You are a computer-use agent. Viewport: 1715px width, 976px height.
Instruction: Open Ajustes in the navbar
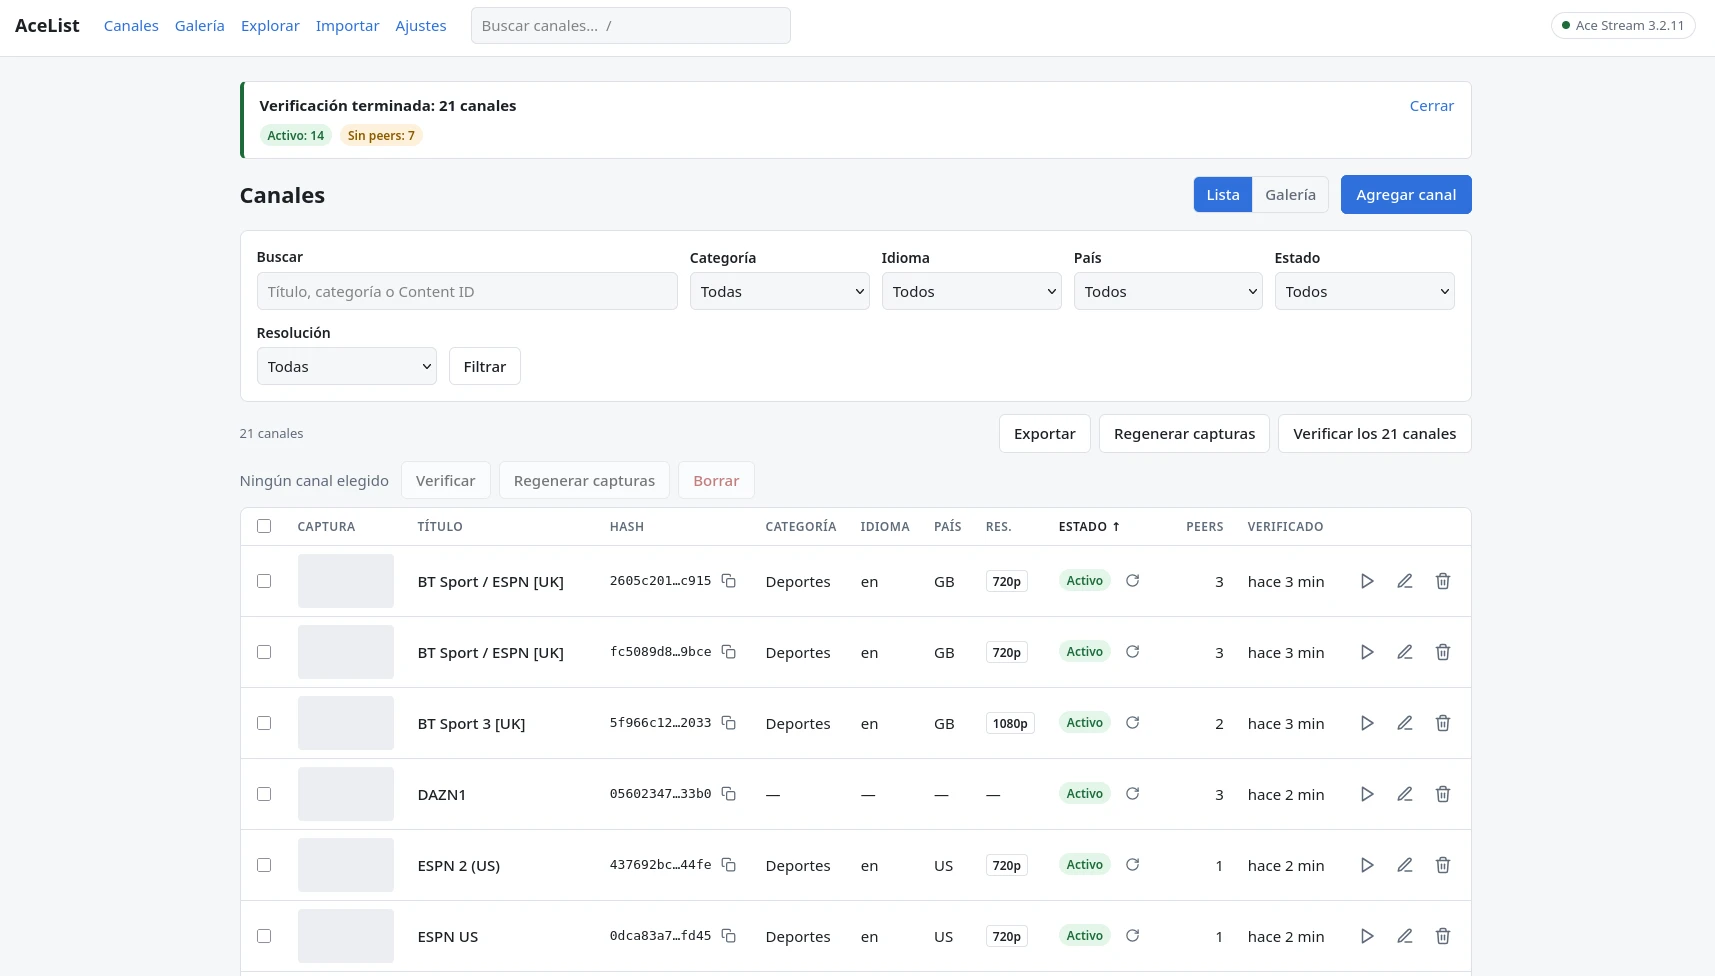(421, 26)
